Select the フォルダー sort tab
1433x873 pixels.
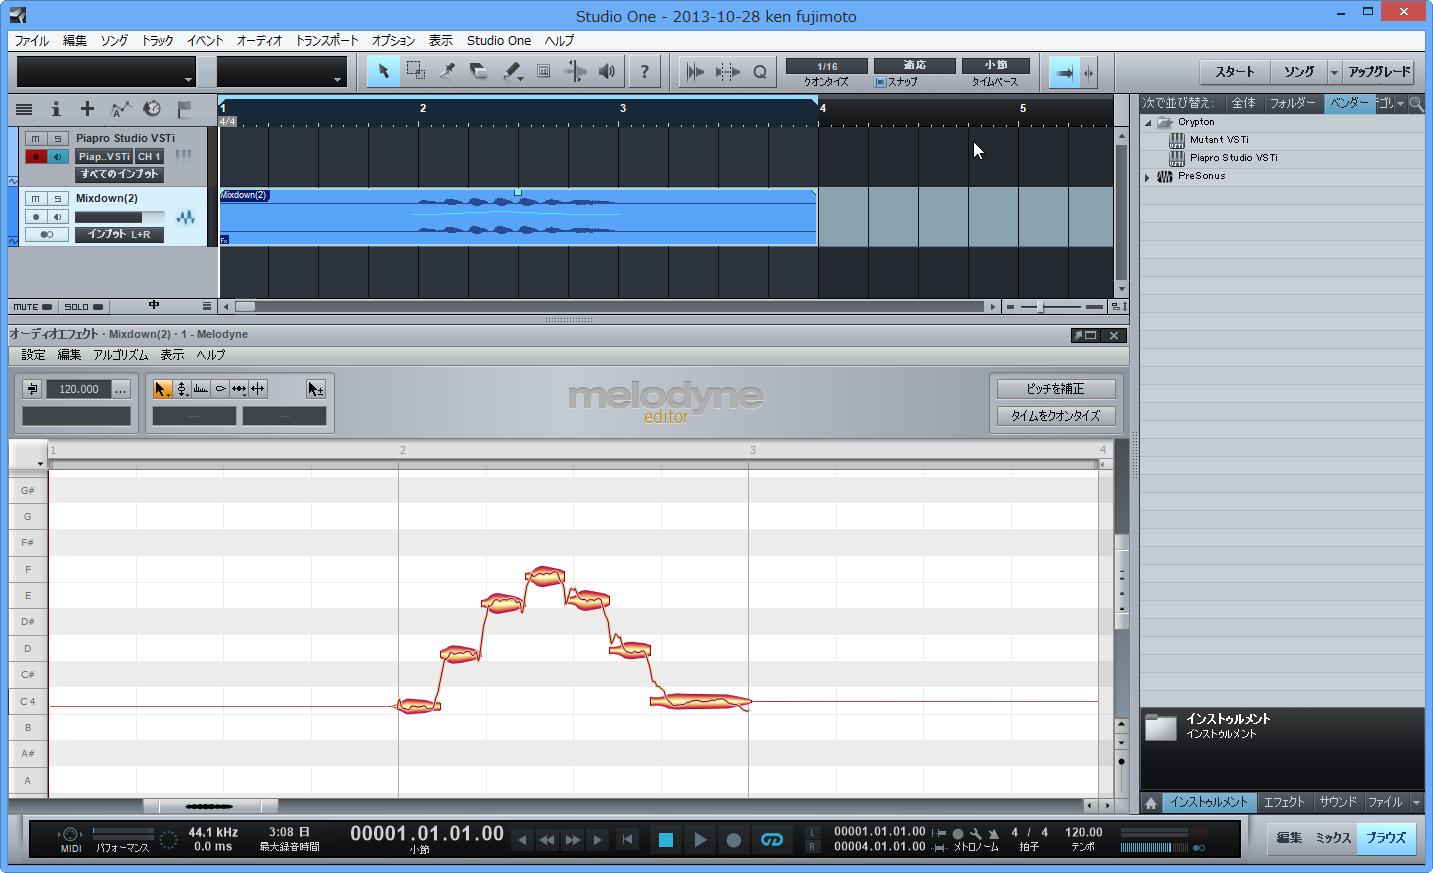point(1292,103)
